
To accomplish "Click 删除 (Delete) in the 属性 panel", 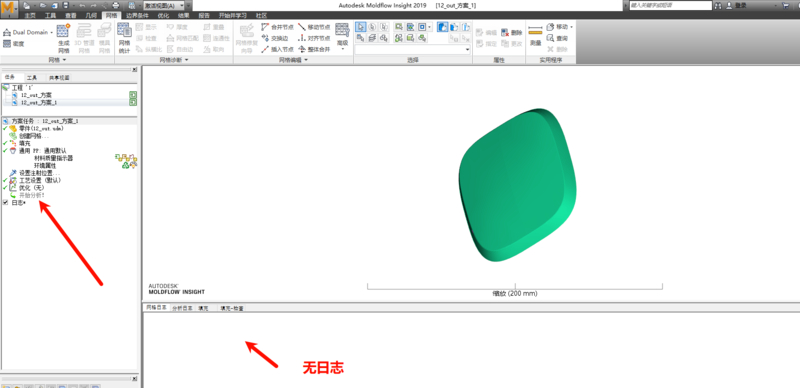I will point(512,33).
